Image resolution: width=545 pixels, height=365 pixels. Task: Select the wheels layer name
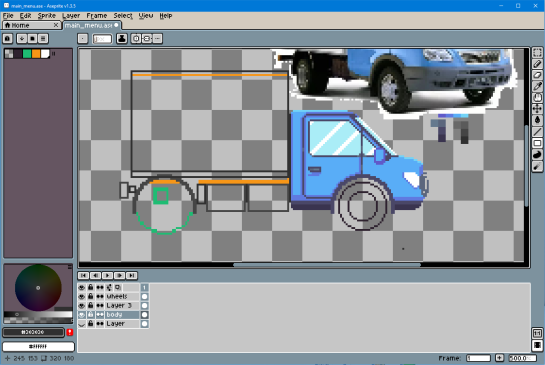(122, 297)
